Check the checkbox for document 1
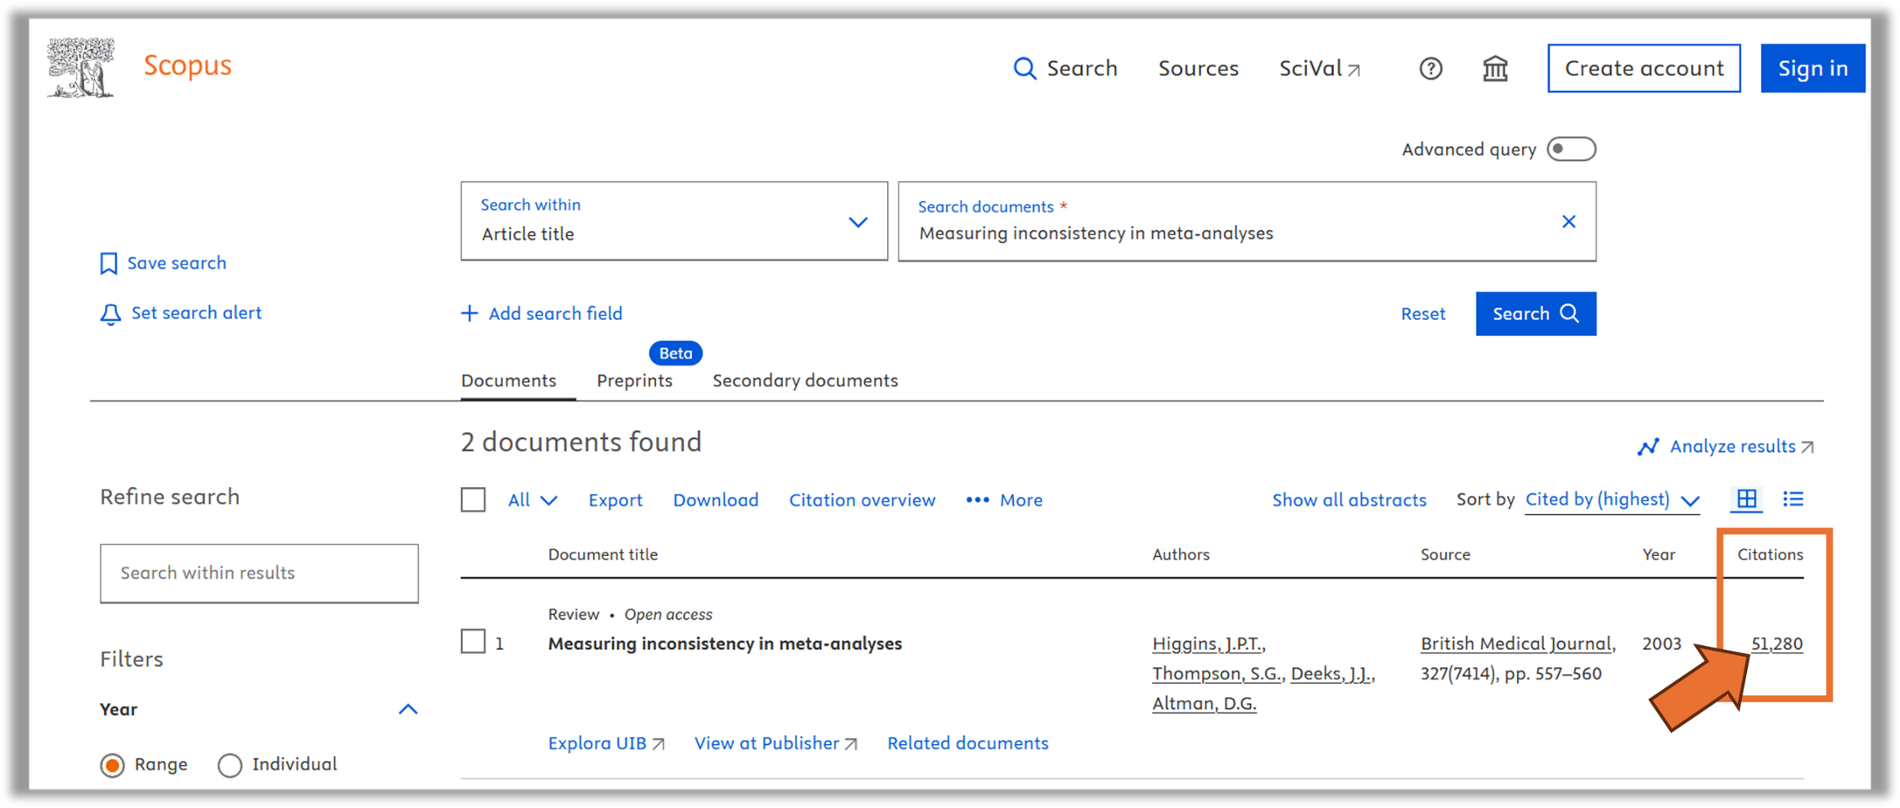This screenshot has height=808, width=1900. 473,642
